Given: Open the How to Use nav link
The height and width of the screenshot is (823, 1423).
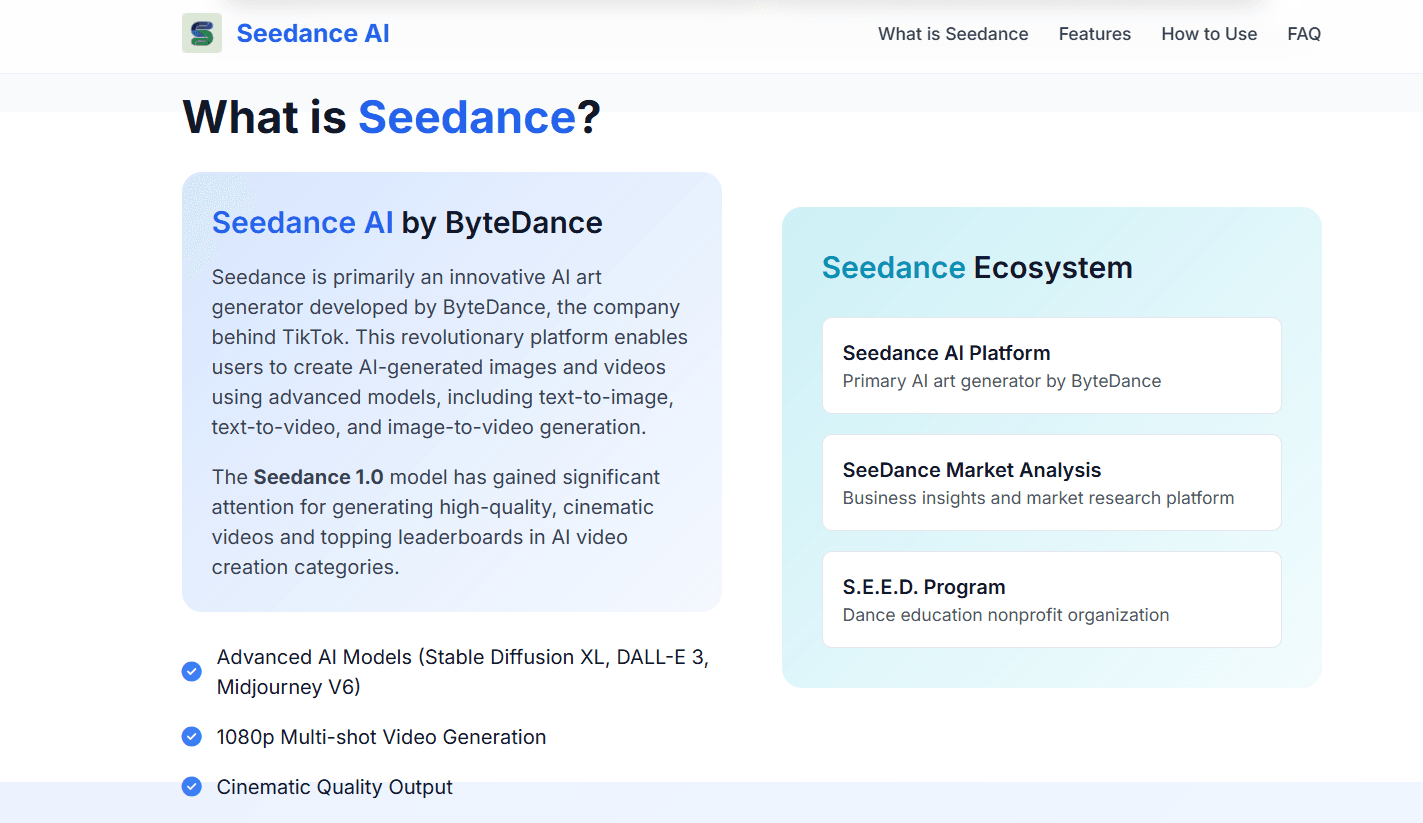Looking at the screenshot, I should 1208,34.
